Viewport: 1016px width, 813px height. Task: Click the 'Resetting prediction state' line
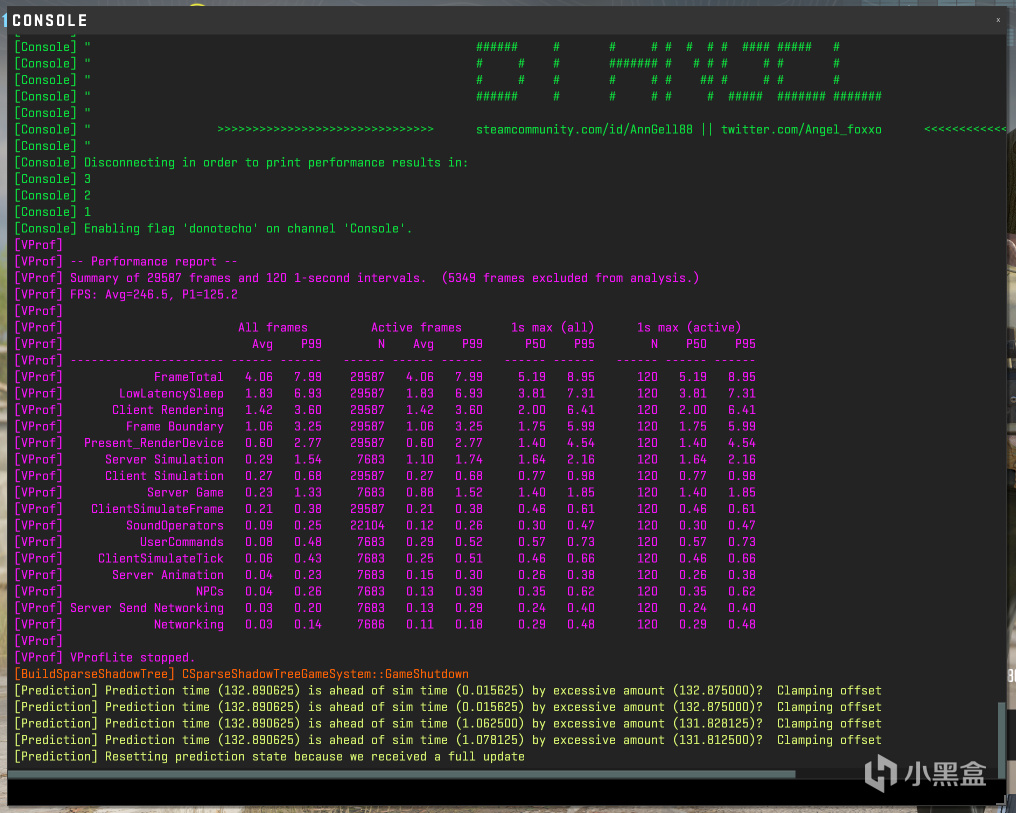pos(315,757)
